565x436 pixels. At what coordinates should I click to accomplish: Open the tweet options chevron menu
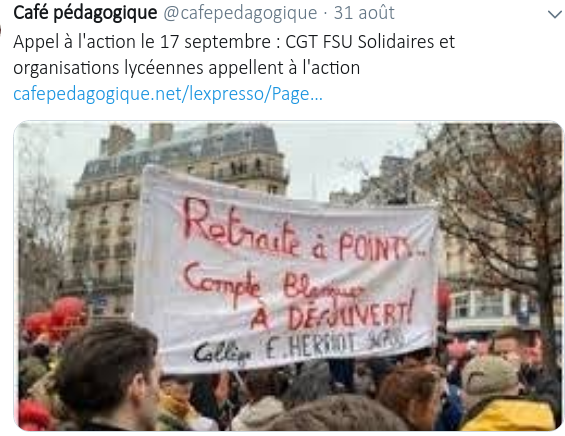[x=555, y=14]
